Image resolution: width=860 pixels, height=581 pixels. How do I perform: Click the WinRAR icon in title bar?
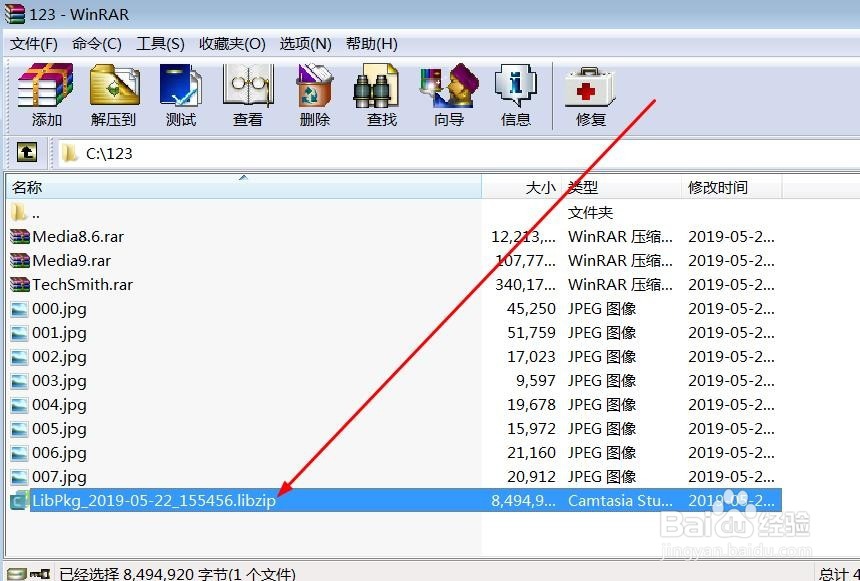tap(13, 13)
